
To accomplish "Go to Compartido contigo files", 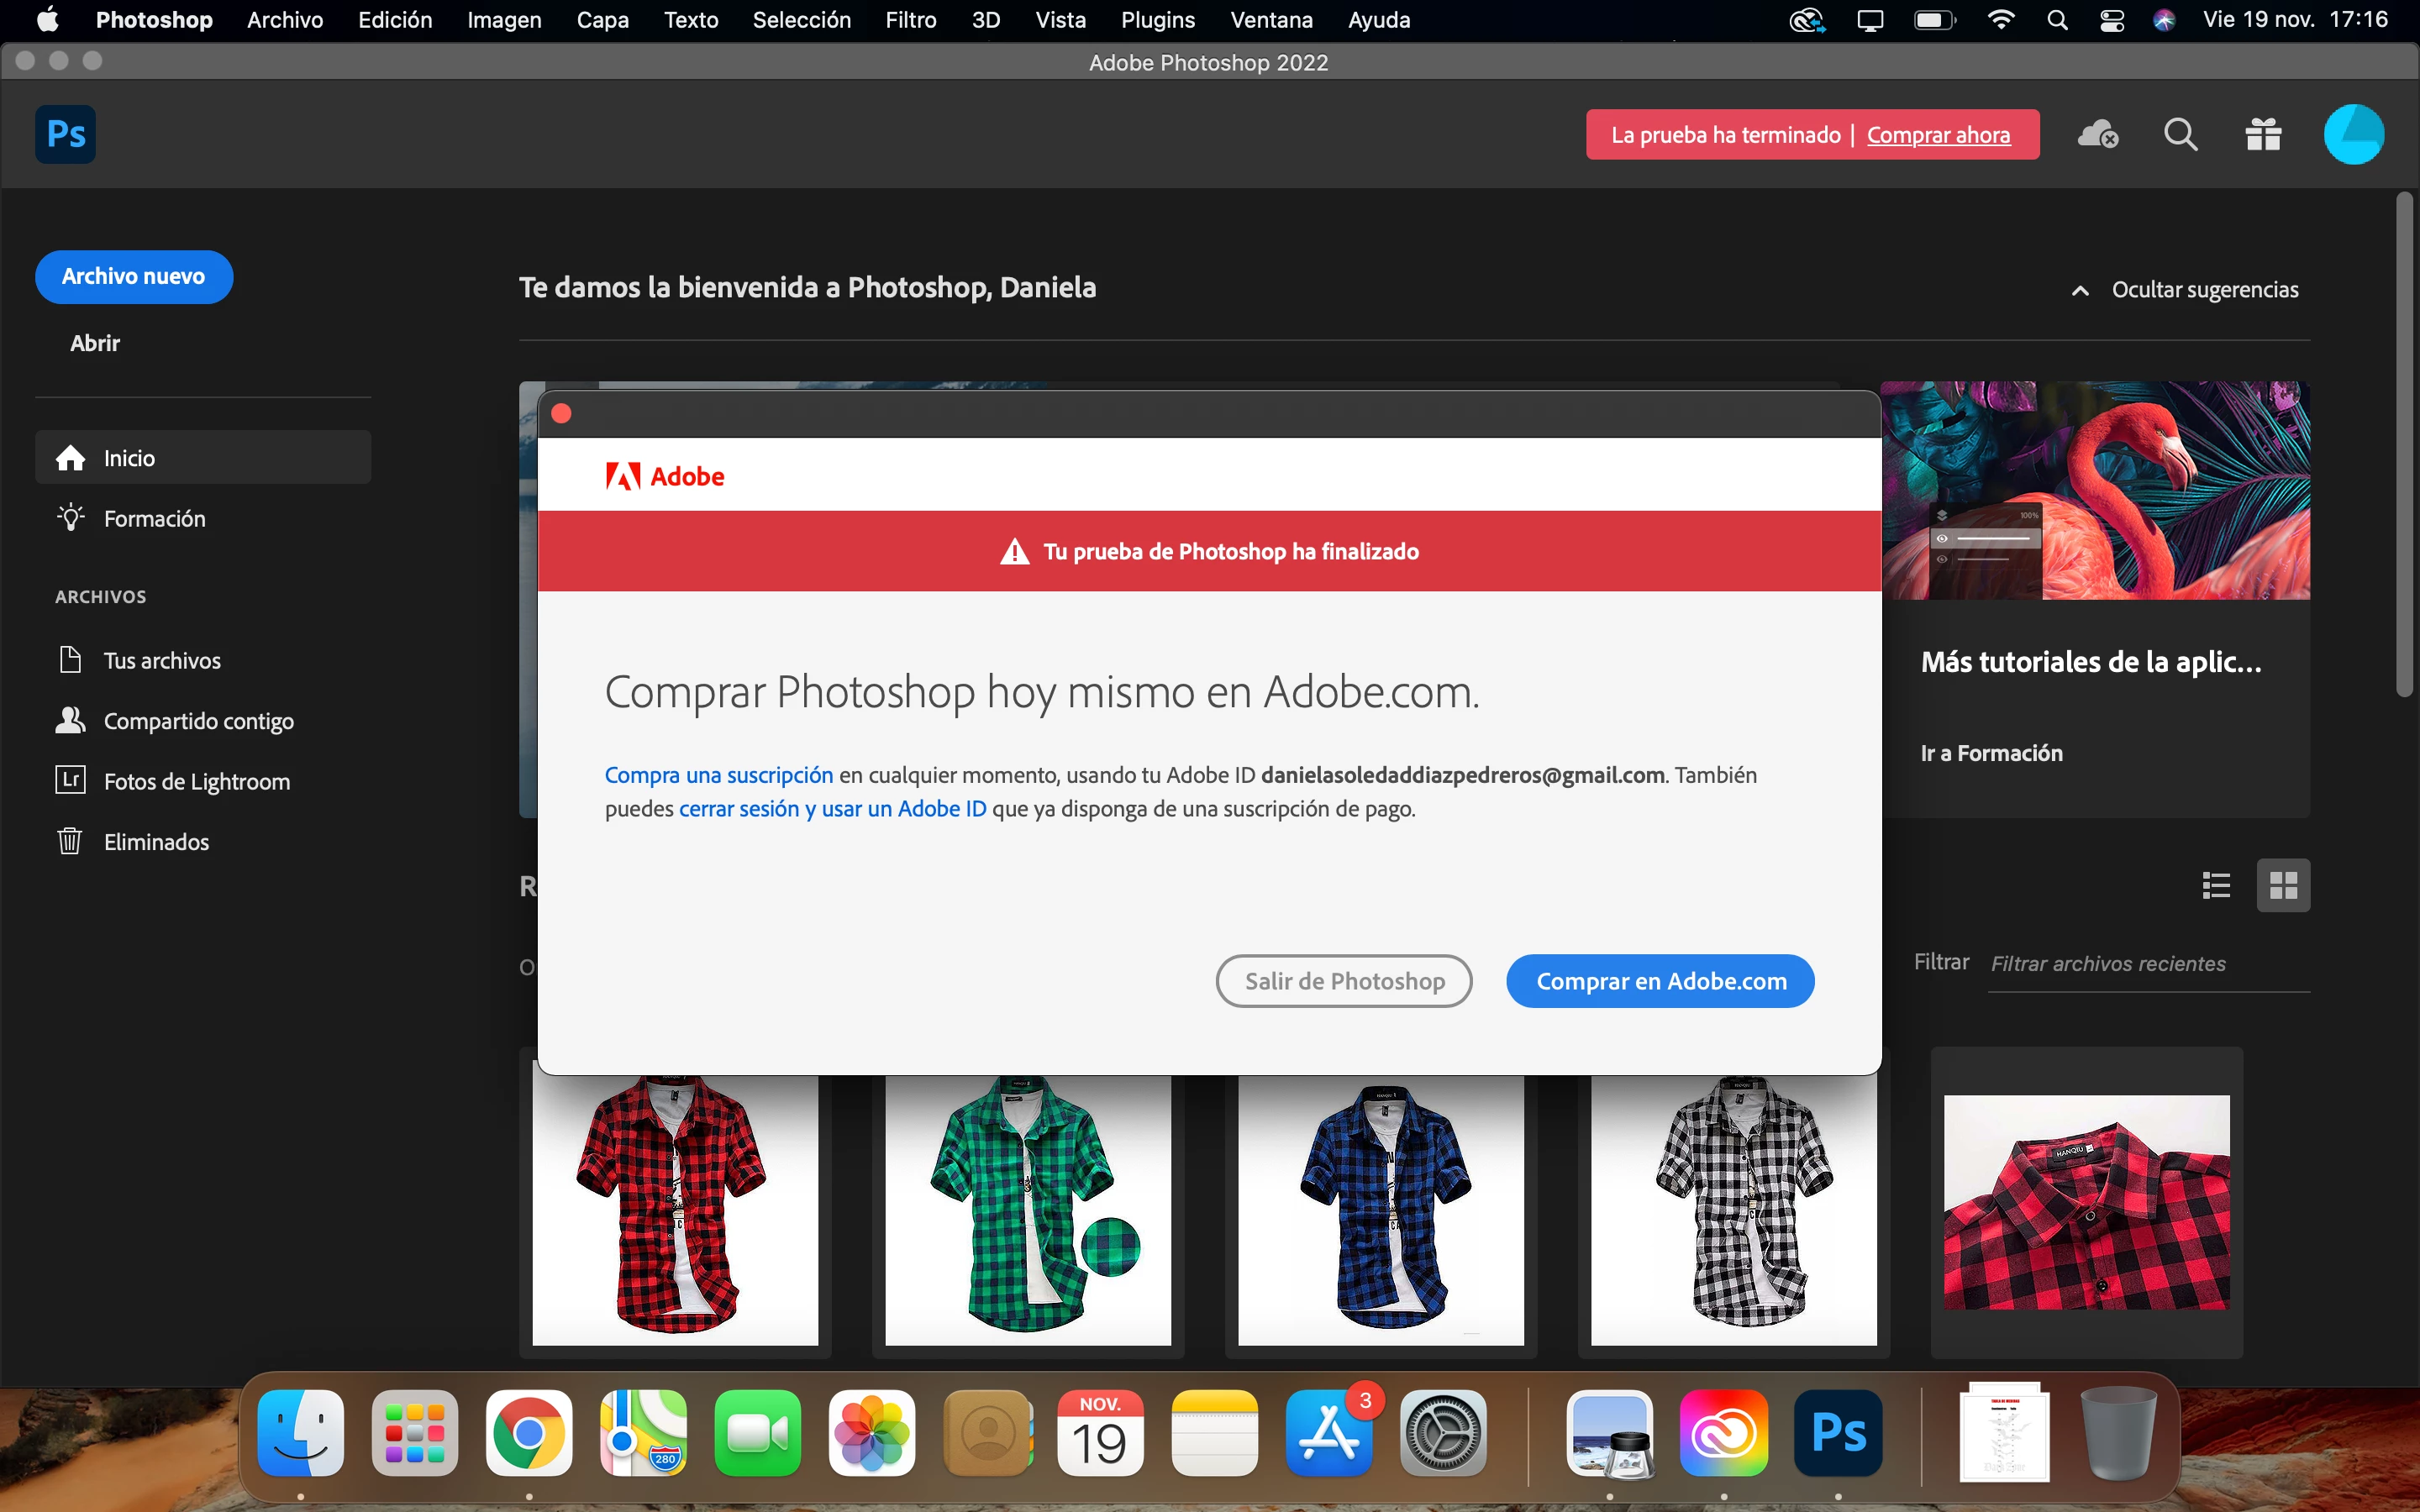I will [x=198, y=721].
